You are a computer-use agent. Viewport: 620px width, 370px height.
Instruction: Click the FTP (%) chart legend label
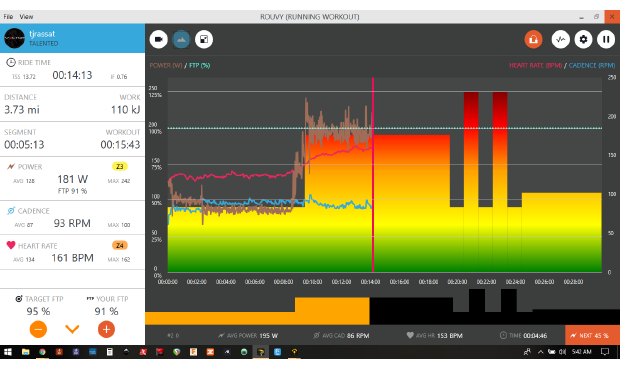coord(199,66)
